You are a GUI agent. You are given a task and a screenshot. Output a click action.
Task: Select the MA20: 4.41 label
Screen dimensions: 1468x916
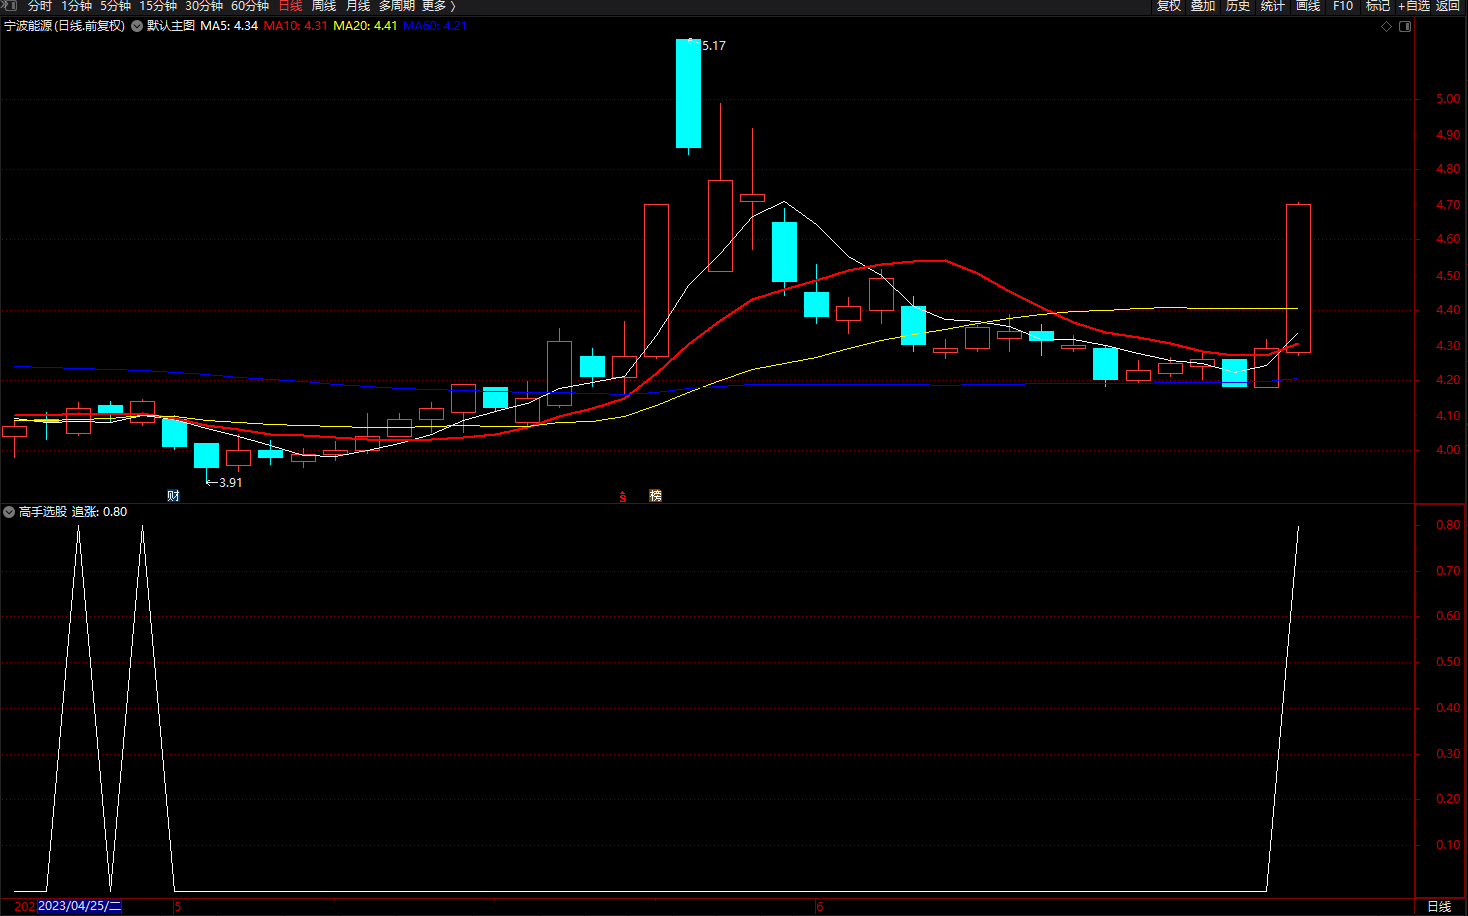[365, 26]
